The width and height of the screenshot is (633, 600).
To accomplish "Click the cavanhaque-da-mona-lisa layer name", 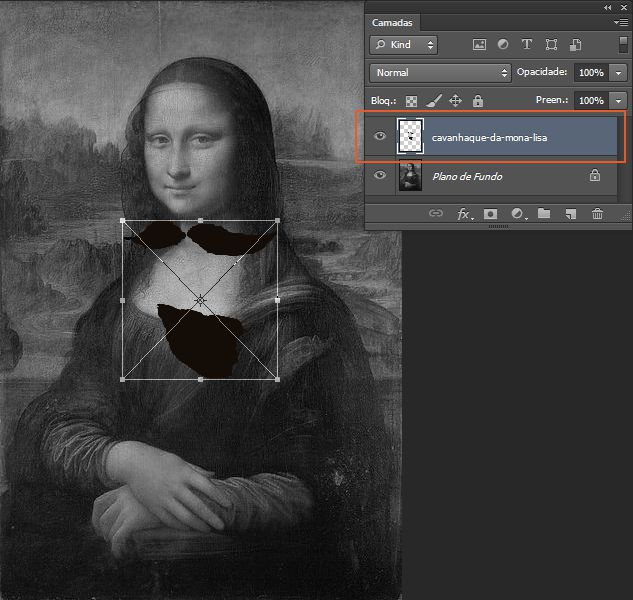I will [x=489, y=138].
